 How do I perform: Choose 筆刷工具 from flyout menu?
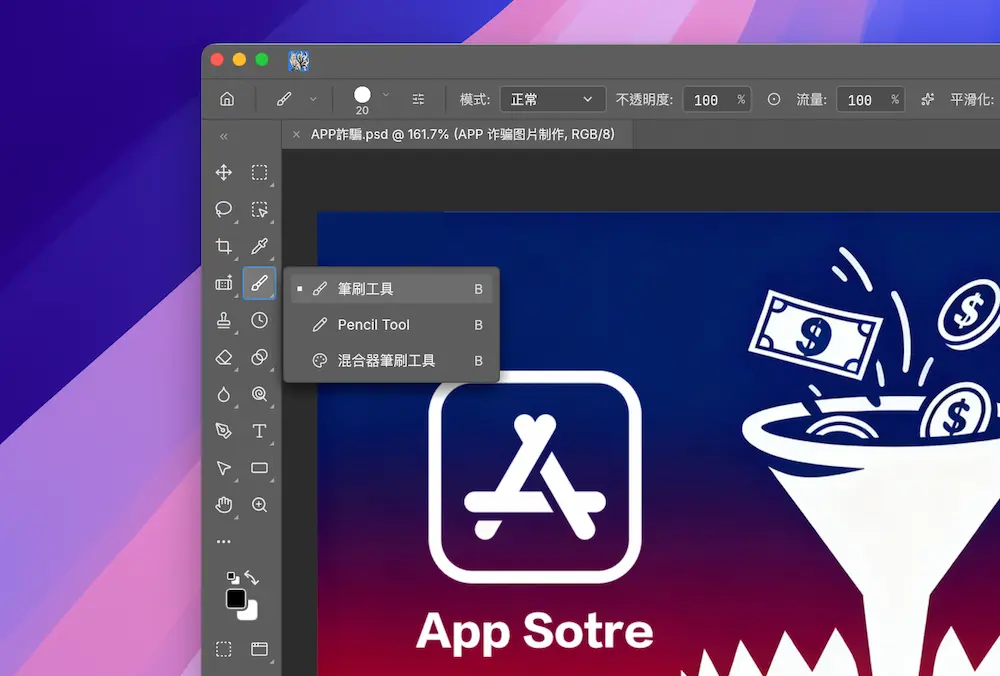(x=392, y=289)
